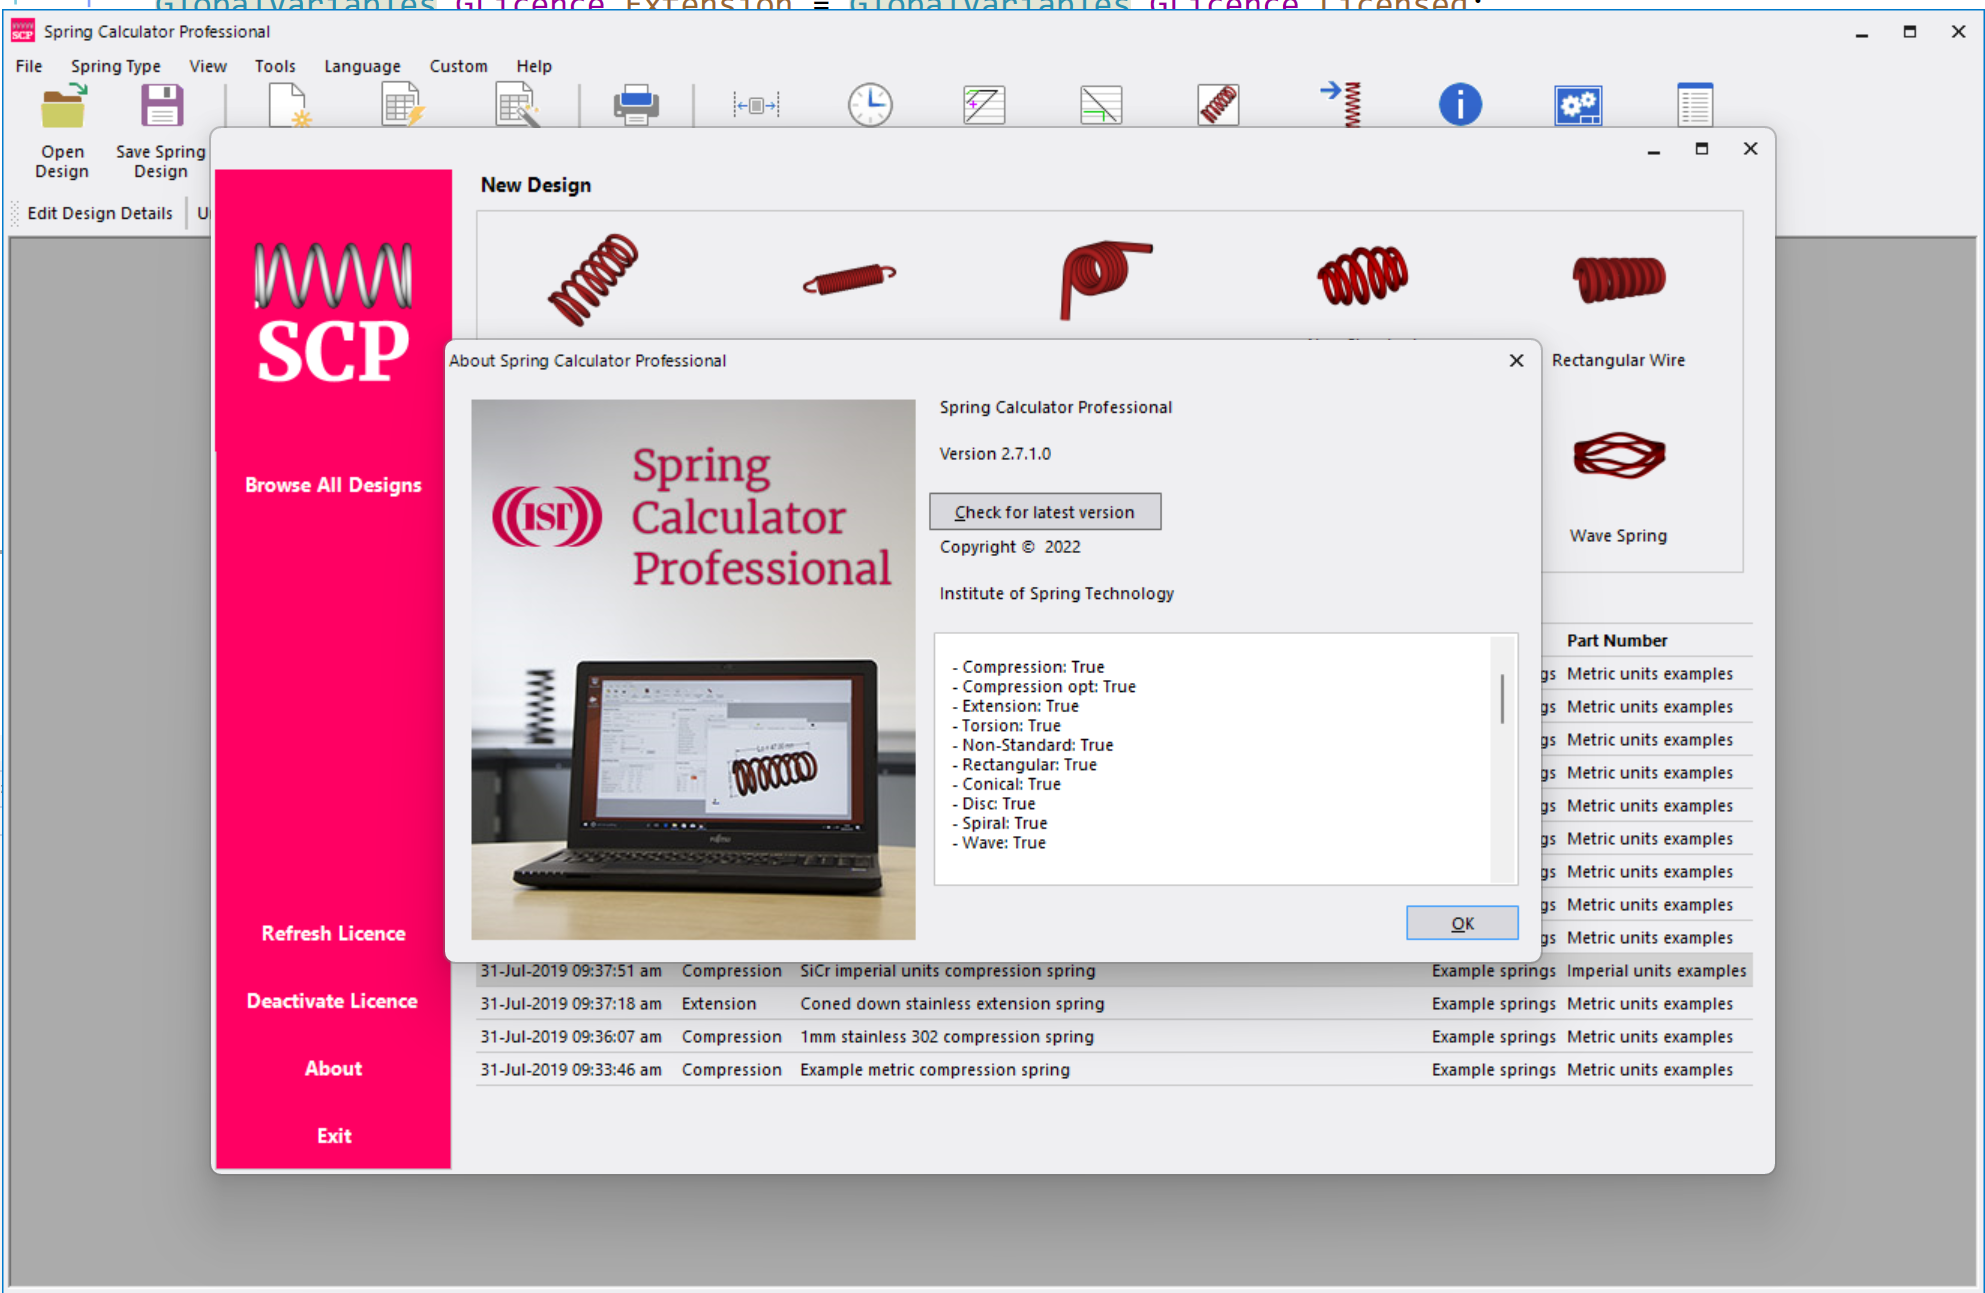Click About in the pink sidebar
Image resolution: width=1985 pixels, height=1293 pixels.
pyautogui.click(x=333, y=1068)
